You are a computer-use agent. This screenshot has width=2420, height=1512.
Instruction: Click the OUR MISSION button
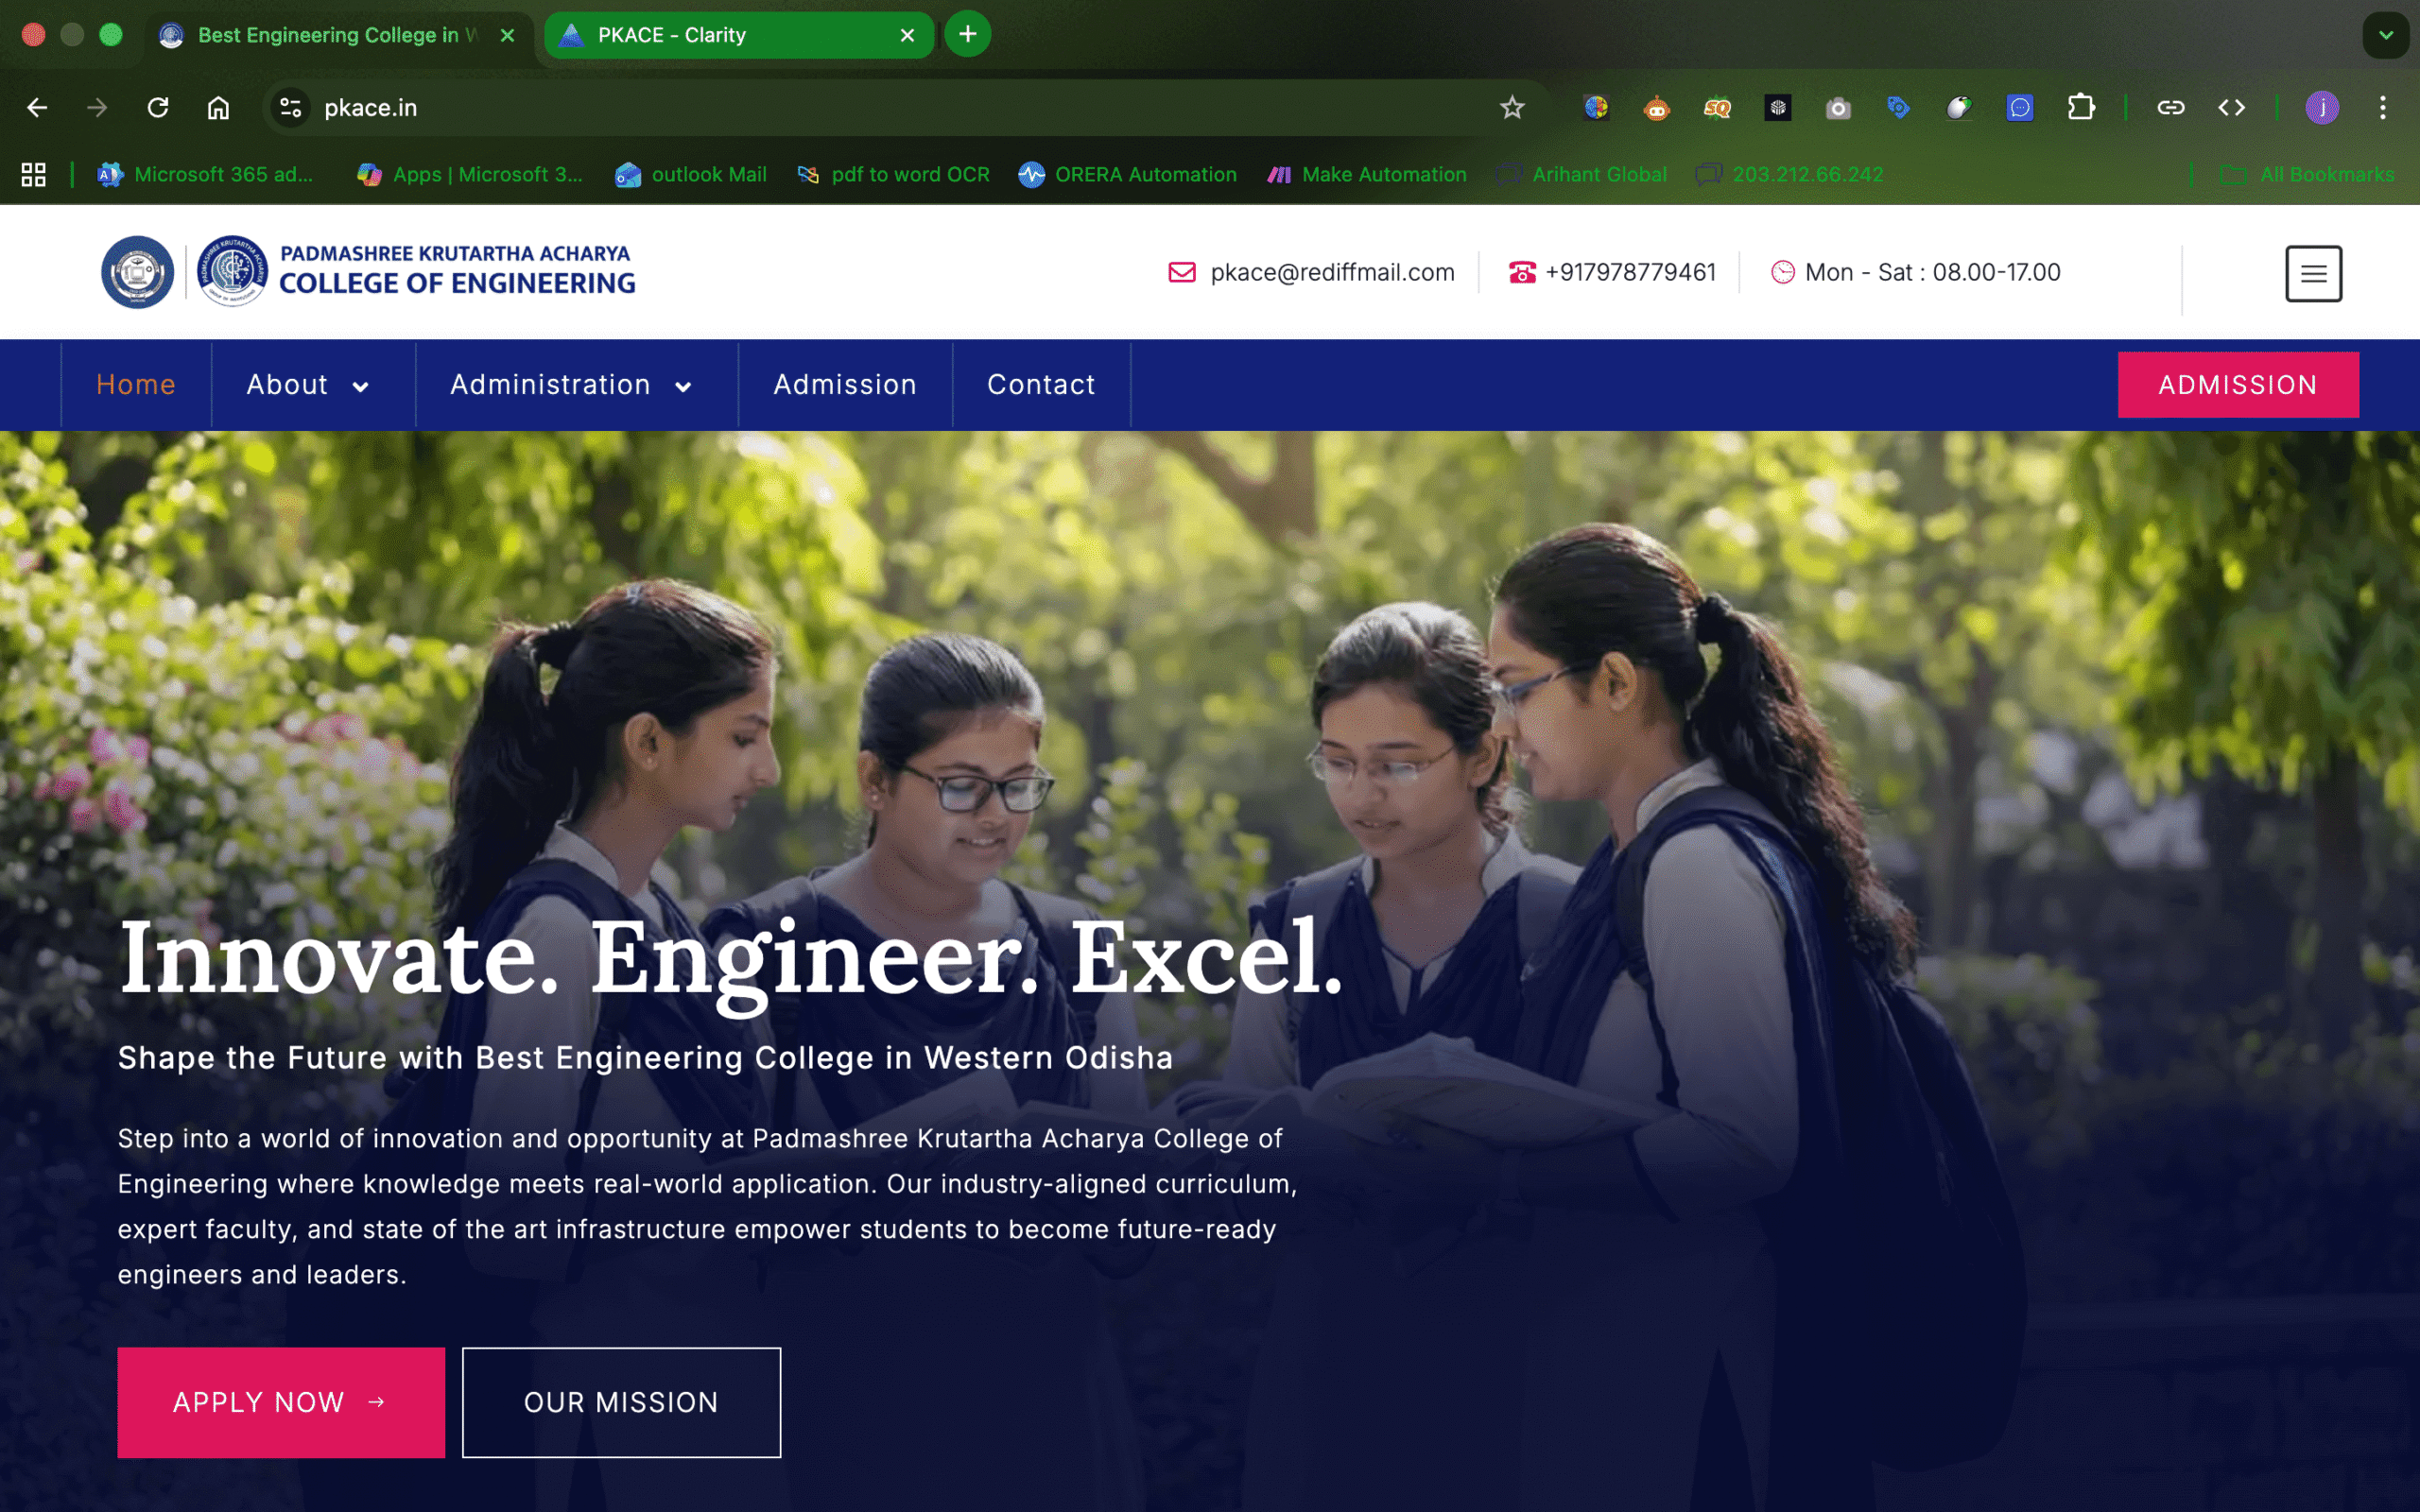pos(620,1402)
